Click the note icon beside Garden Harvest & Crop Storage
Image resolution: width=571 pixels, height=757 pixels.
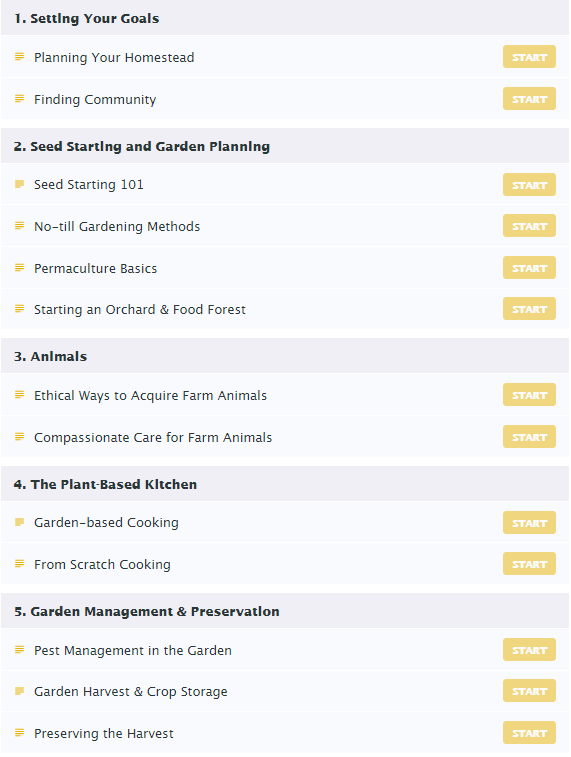tap(19, 691)
